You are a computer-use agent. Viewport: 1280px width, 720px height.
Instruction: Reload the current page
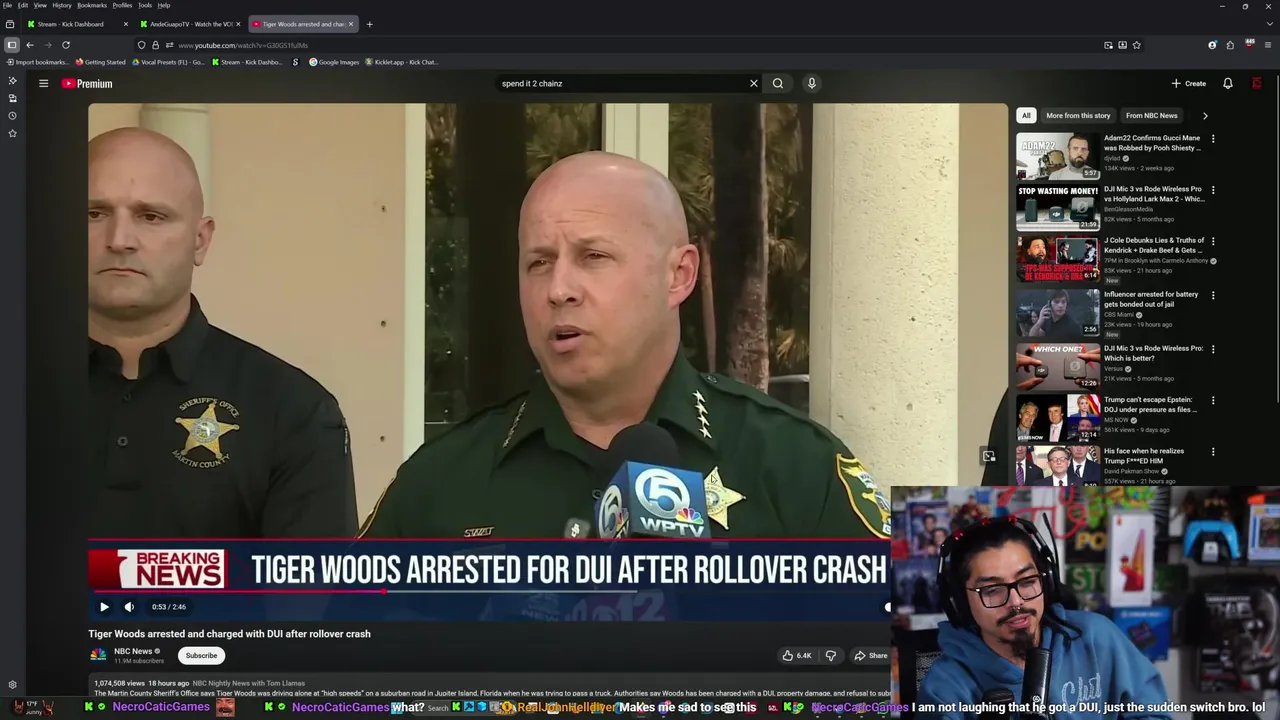point(66,45)
